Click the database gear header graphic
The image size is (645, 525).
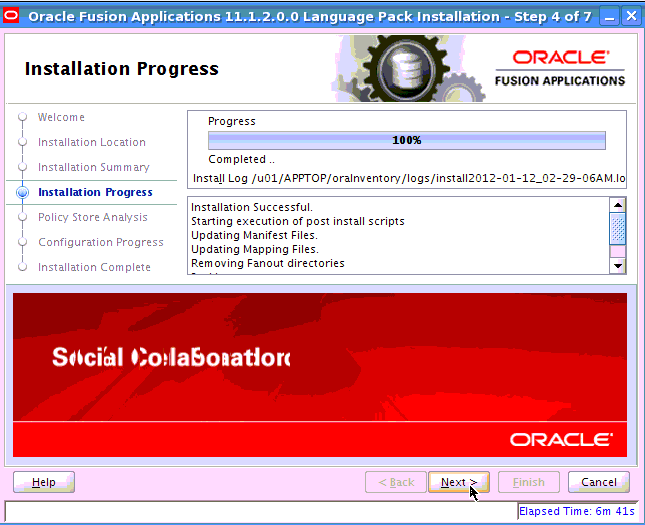pyautogui.click(x=408, y=68)
